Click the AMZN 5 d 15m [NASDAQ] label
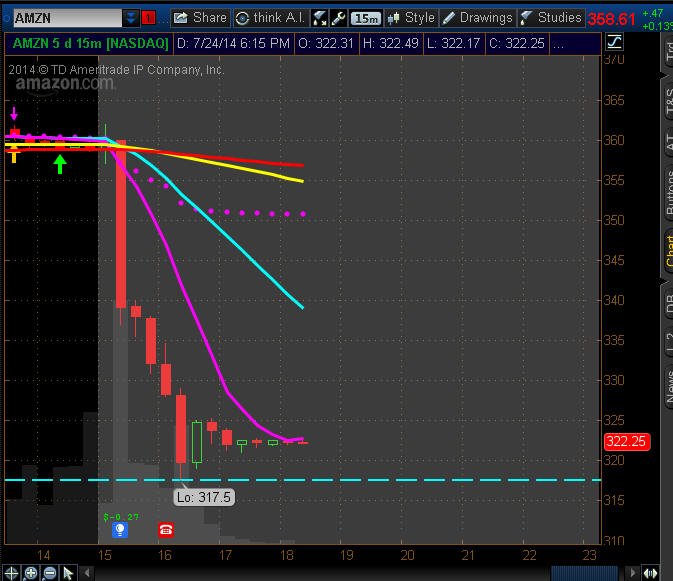This screenshot has width=673, height=581. tap(91, 43)
